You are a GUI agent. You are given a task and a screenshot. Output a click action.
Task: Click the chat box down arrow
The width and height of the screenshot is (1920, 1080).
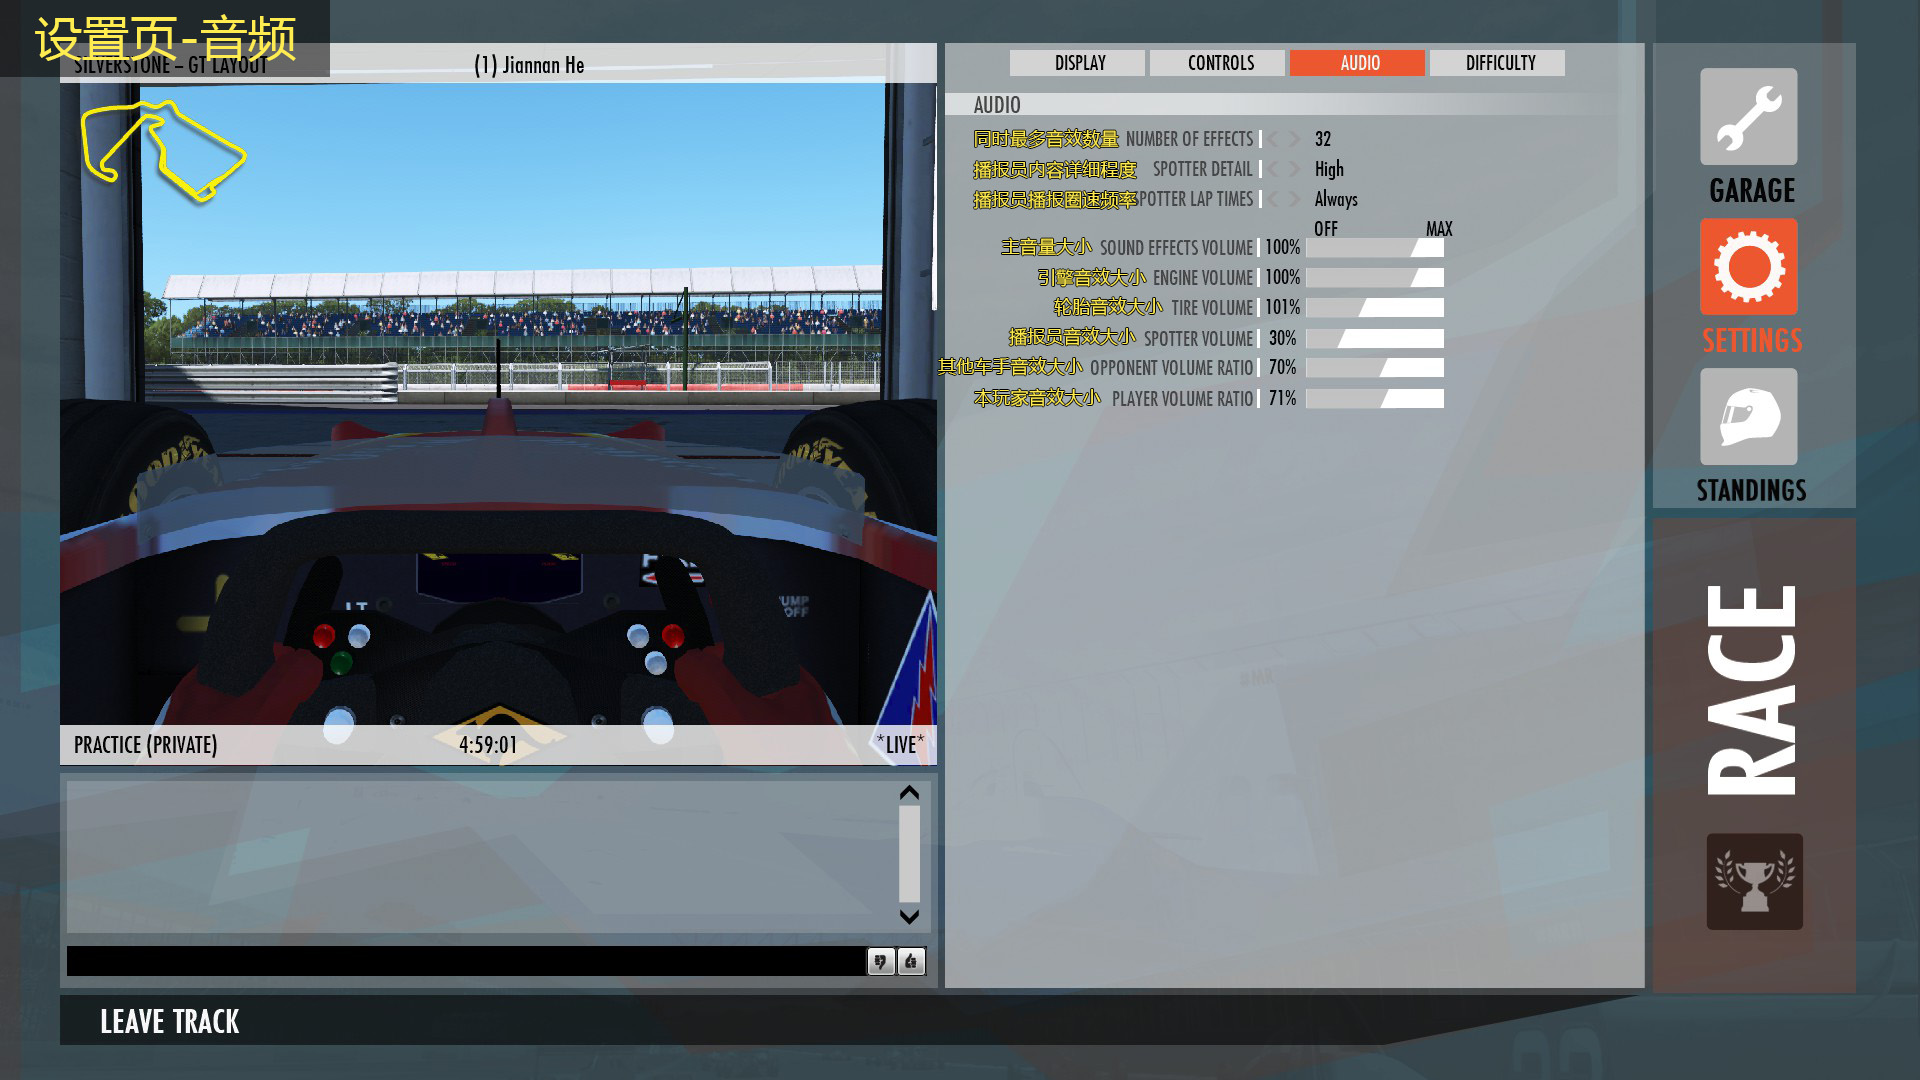pyautogui.click(x=909, y=916)
